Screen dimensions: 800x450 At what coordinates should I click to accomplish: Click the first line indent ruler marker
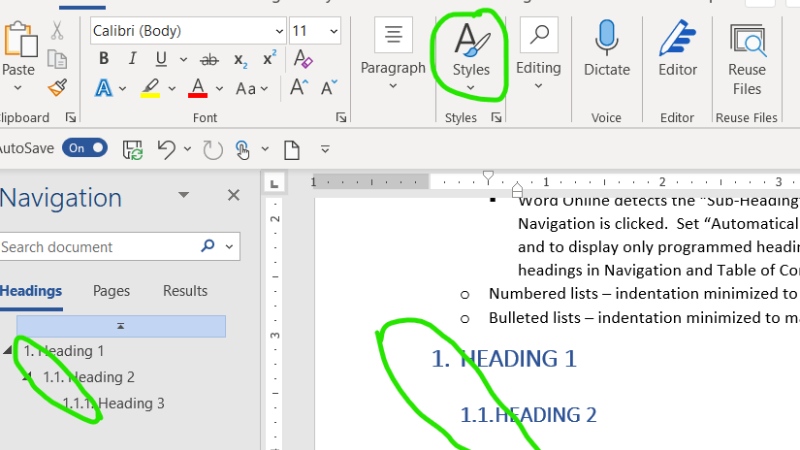[488, 177]
